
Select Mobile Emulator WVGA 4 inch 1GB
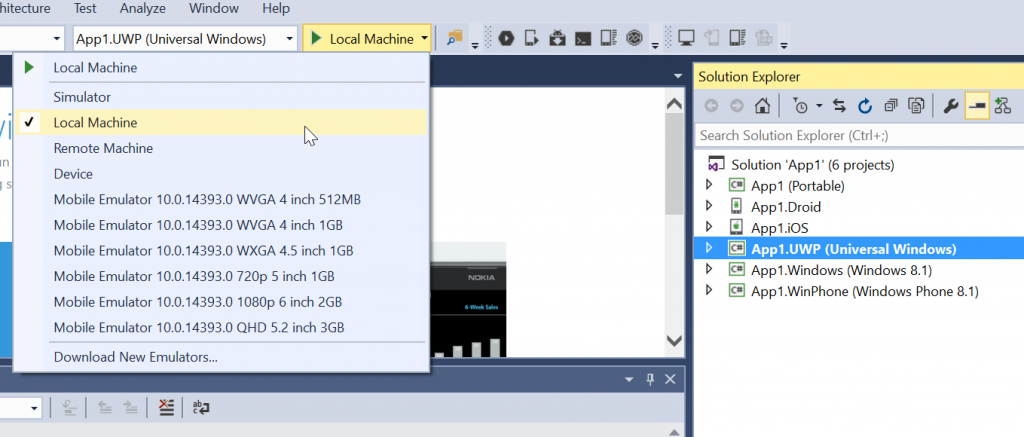(x=221, y=225)
